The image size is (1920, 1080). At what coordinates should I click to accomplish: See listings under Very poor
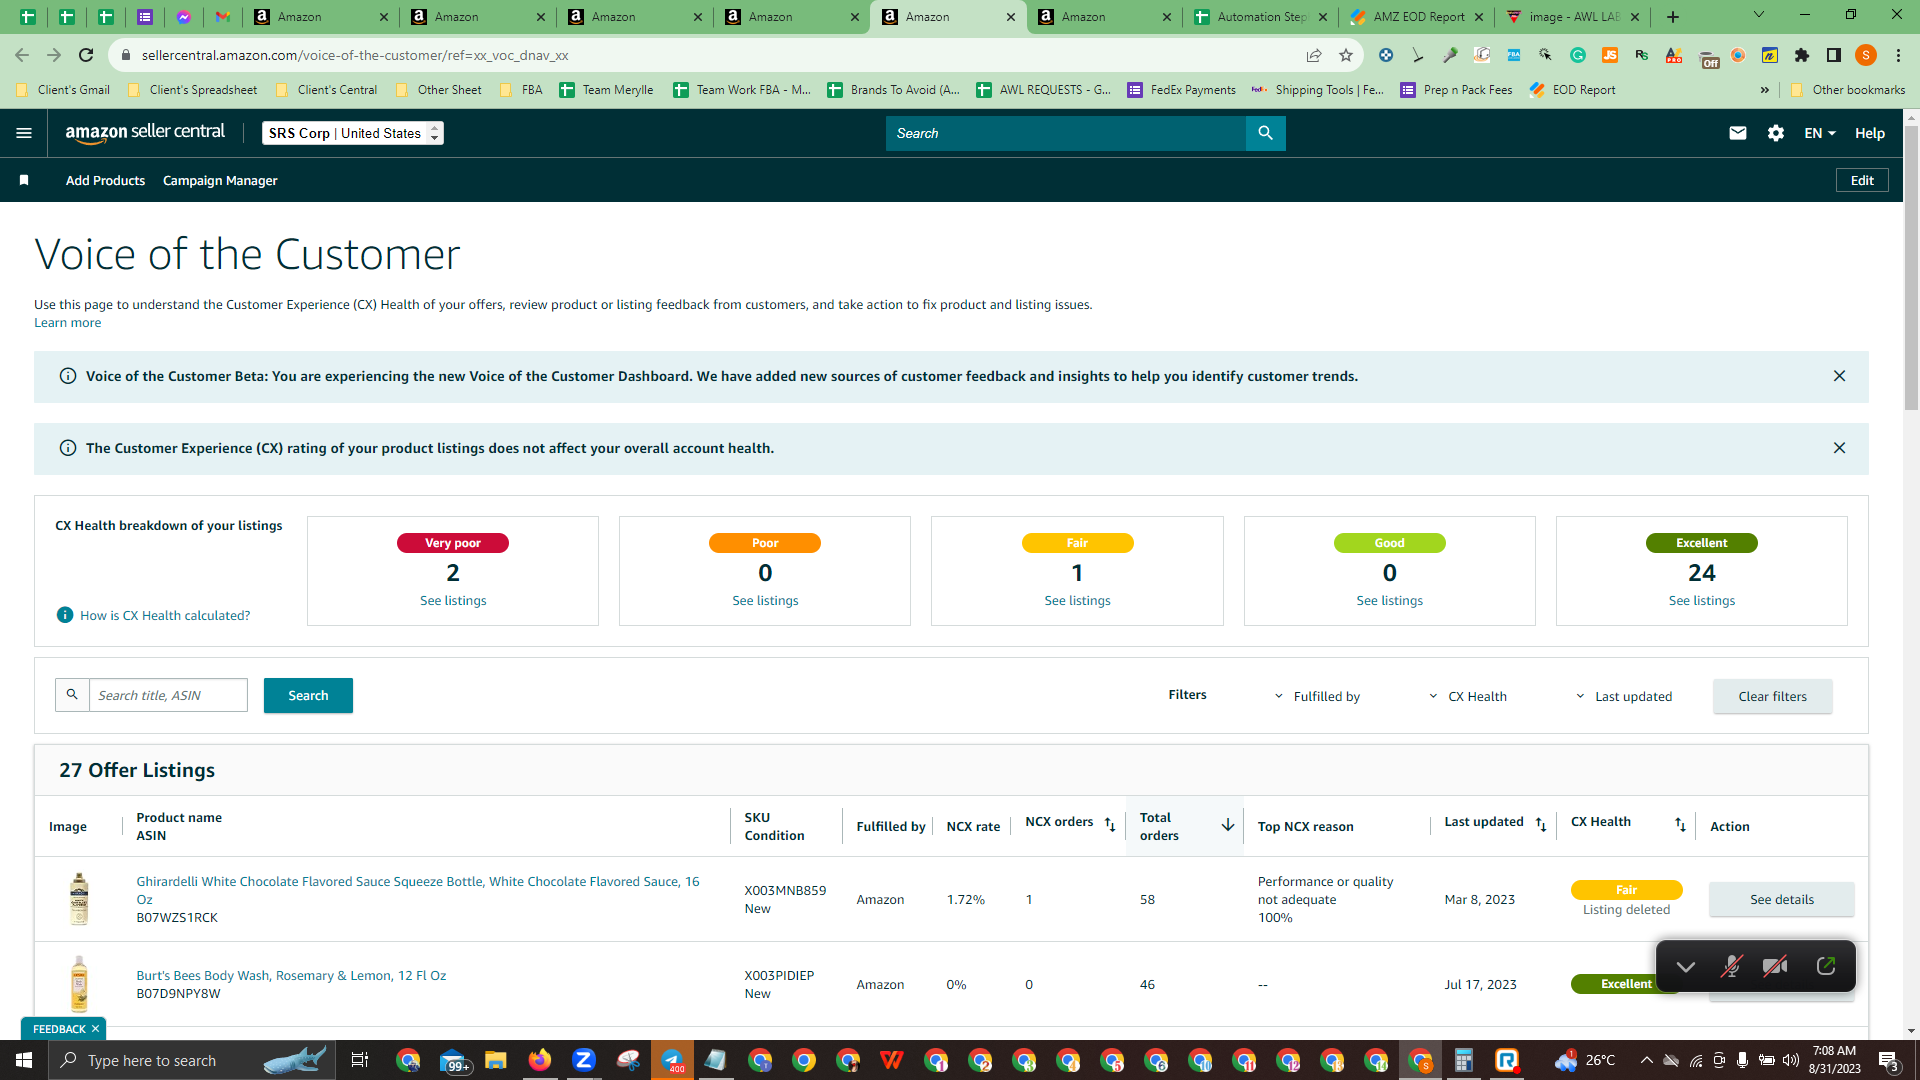coord(453,601)
